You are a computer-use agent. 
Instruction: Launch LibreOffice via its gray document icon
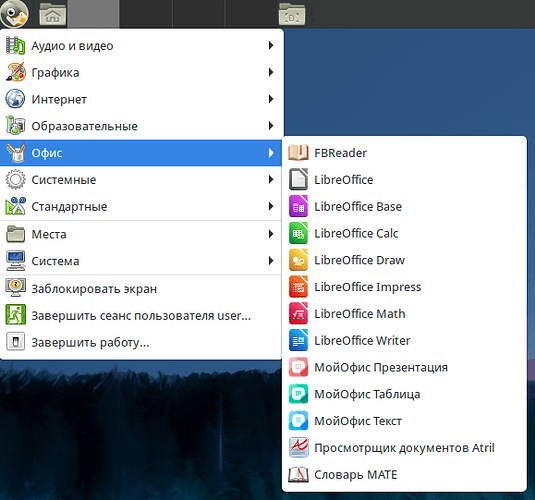click(298, 179)
